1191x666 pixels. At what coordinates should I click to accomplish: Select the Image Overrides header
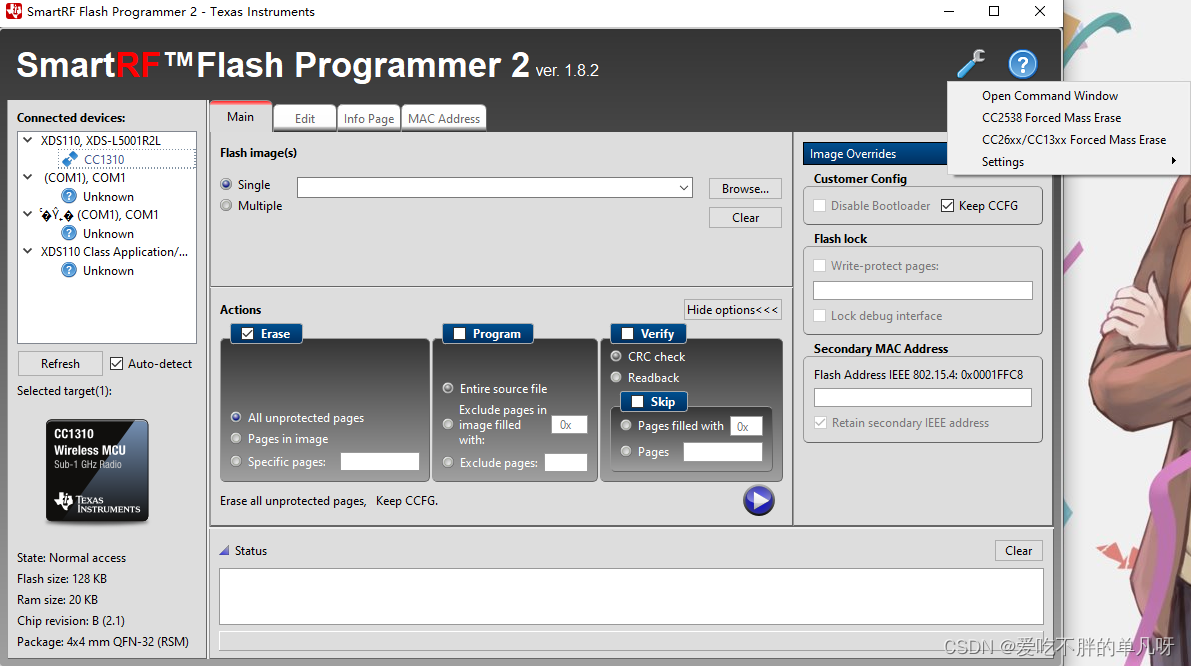tap(875, 153)
